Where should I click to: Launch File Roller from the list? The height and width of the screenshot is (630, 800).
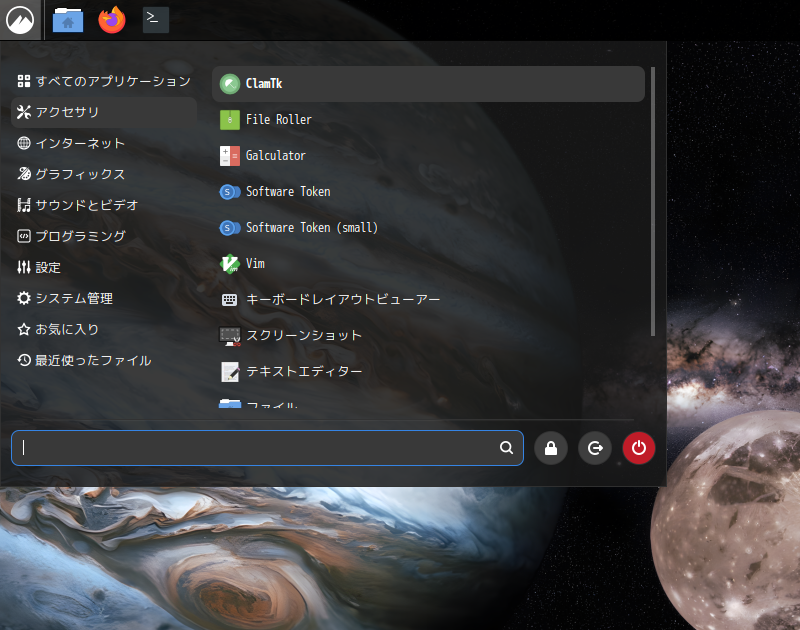(429, 120)
